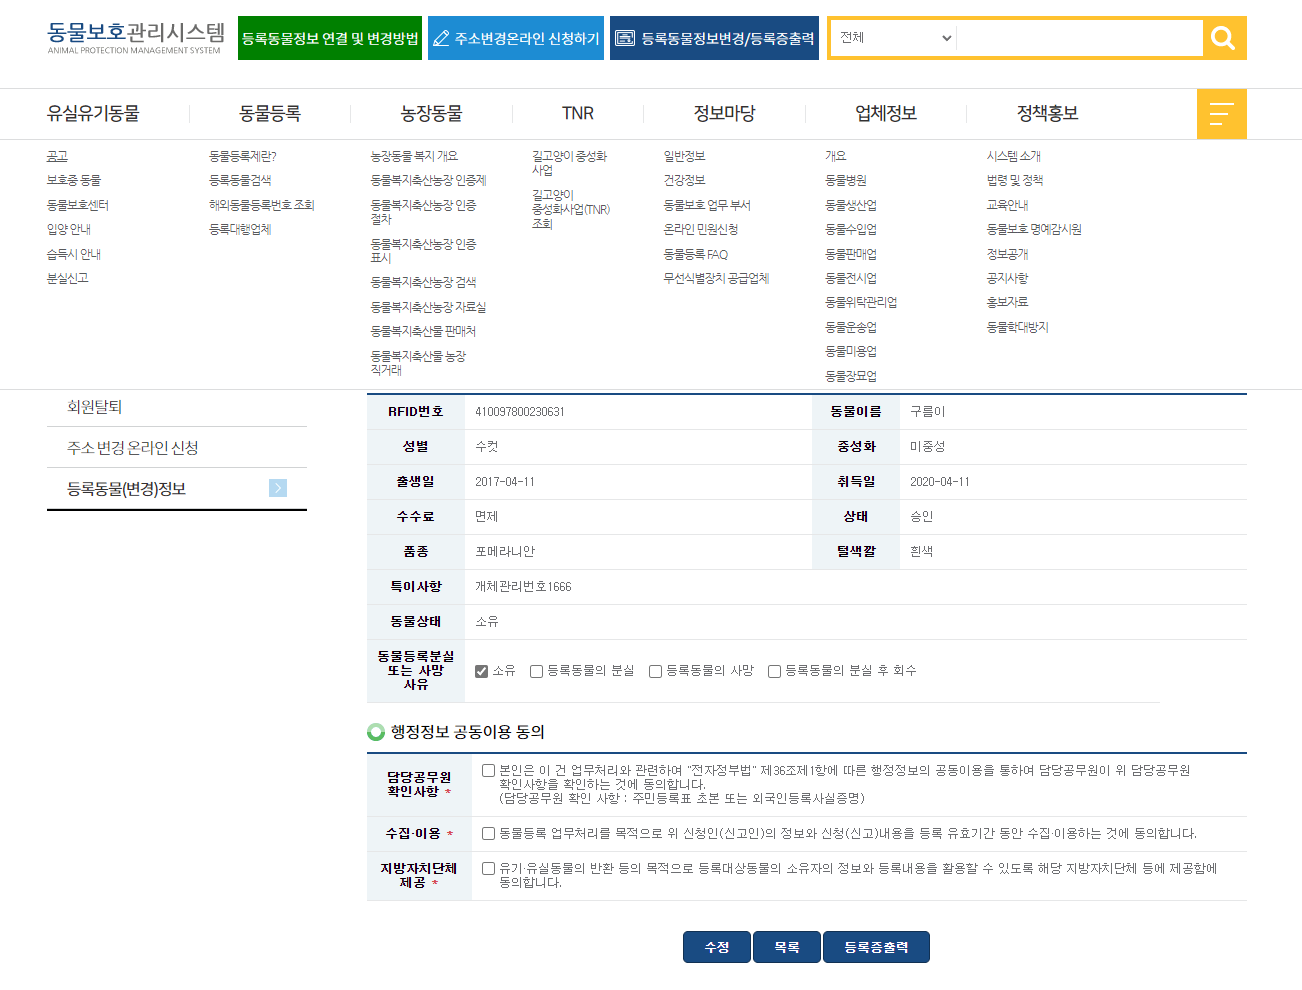This screenshot has width=1302, height=990.
Task: Open the 법령 및 정책 link
Action: pyautogui.click(x=1015, y=180)
